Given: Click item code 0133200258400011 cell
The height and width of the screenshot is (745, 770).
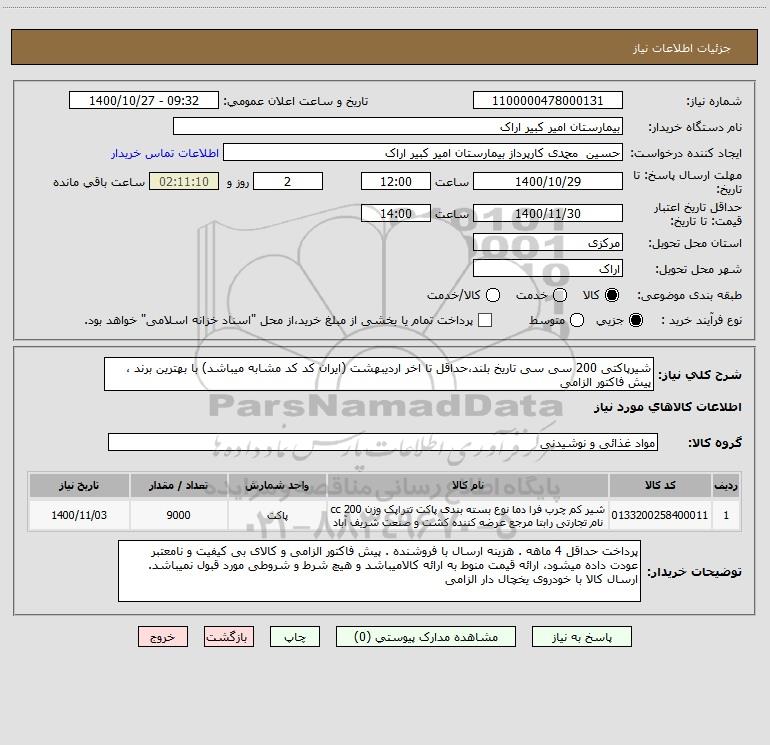Looking at the screenshot, I should click(x=660, y=515).
